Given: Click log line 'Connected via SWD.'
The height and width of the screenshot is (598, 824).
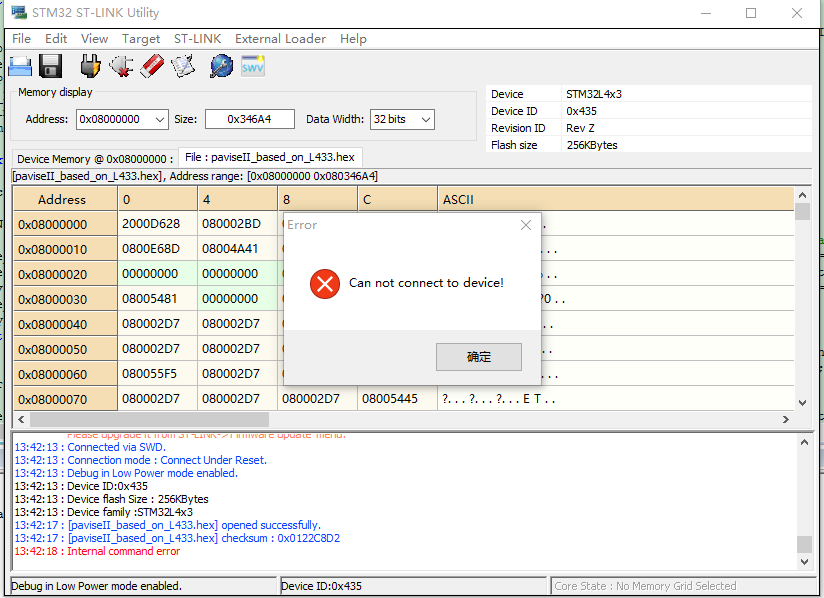Looking at the screenshot, I should 90,447.
